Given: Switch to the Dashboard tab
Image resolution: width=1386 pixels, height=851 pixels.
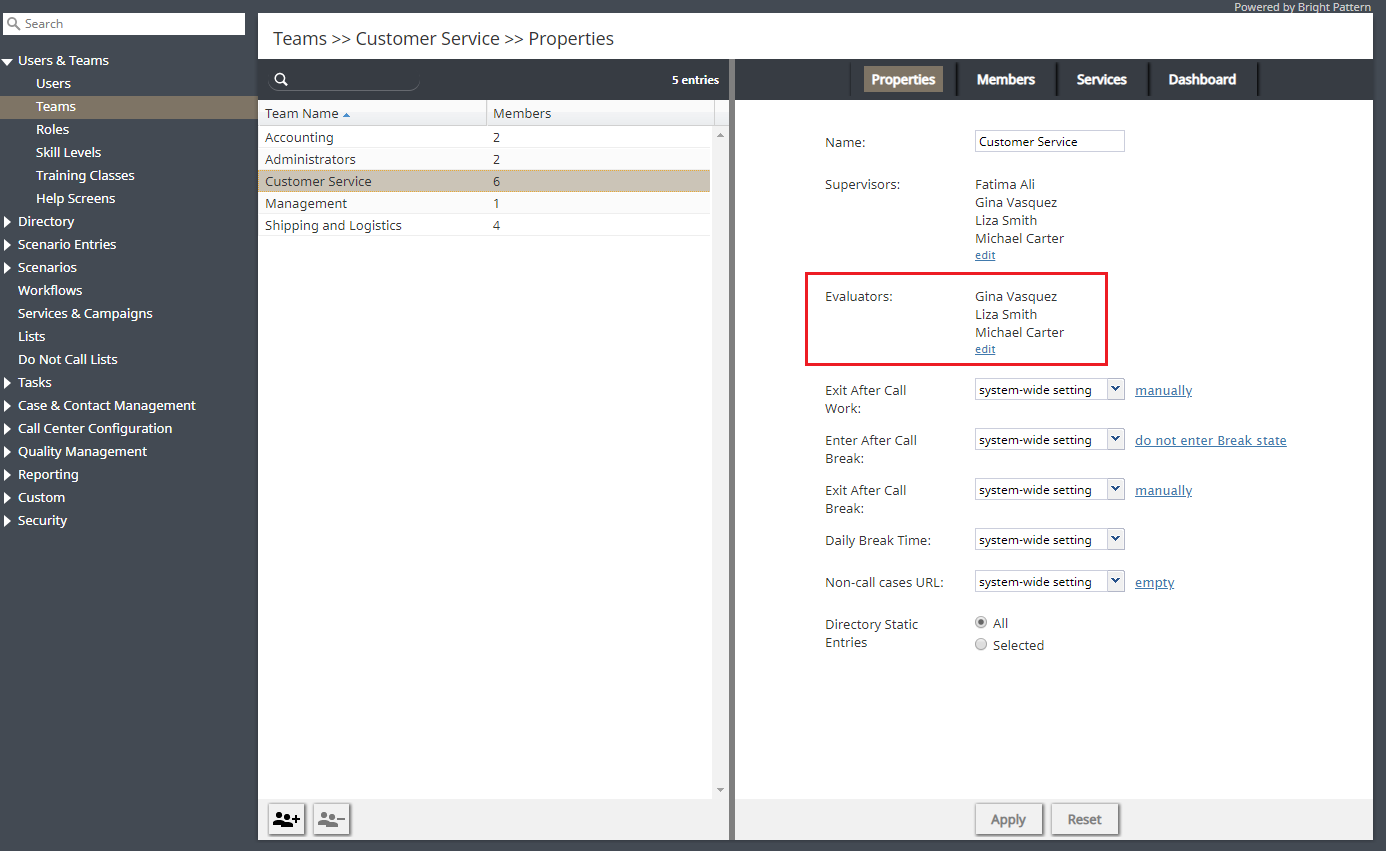Looking at the screenshot, I should coord(1202,79).
